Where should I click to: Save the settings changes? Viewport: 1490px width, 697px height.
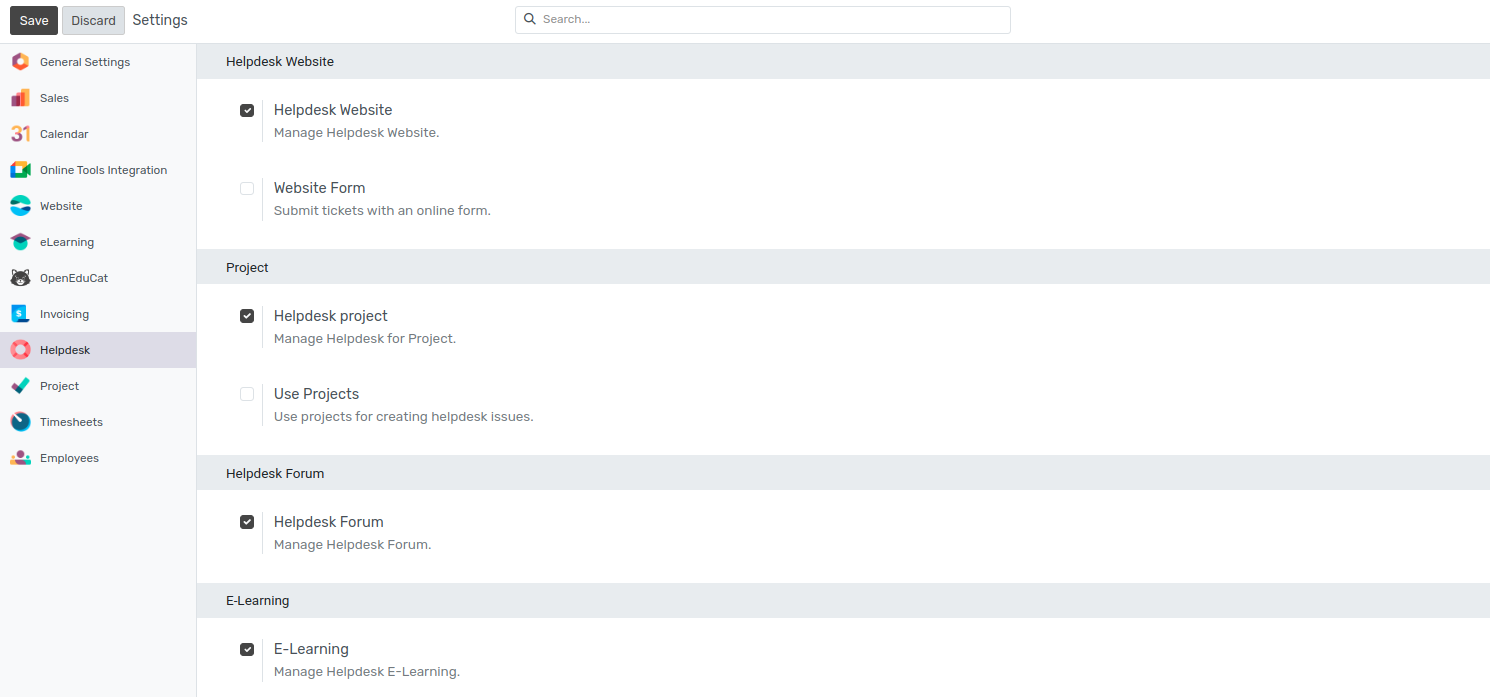click(x=34, y=20)
